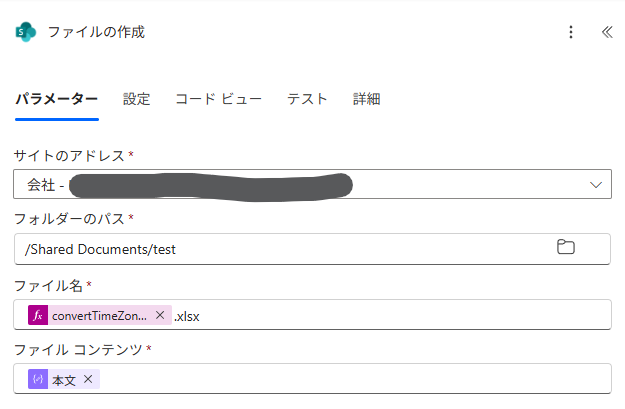Select the パラメーター tab
The height and width of the screenshot is (409, 625).
[56, 99]
